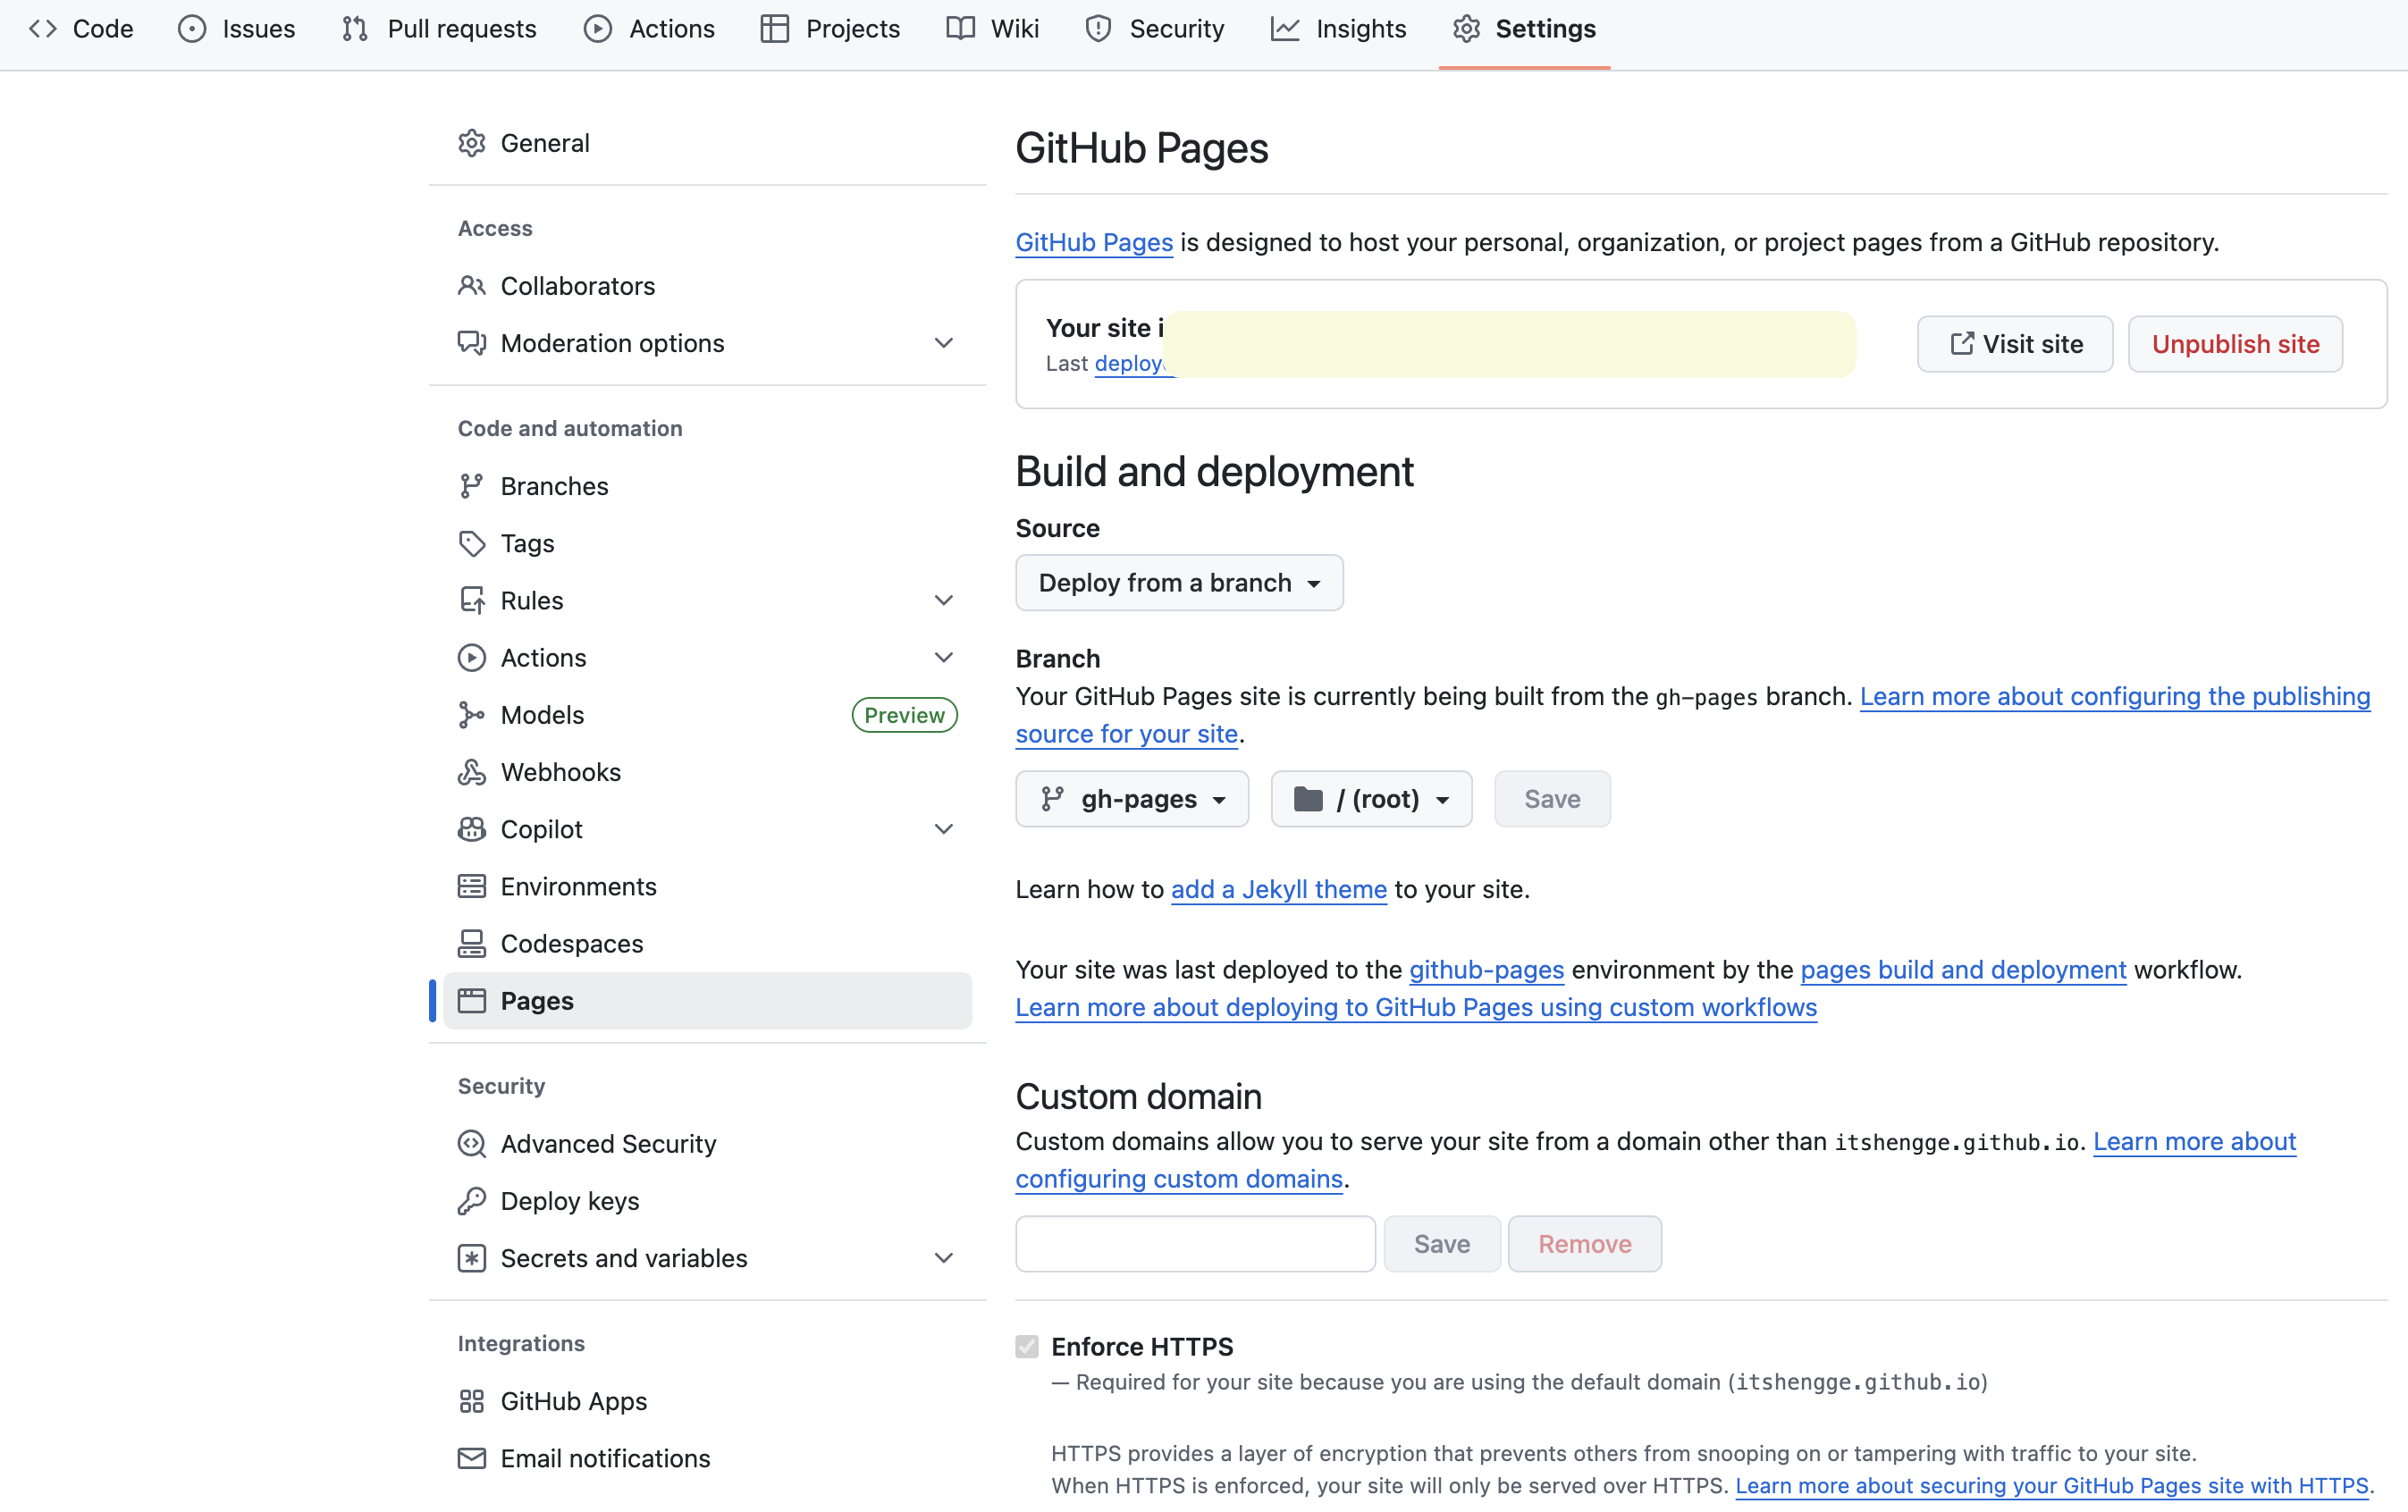
Task: Click the Environments server icon
Action: 472,886
